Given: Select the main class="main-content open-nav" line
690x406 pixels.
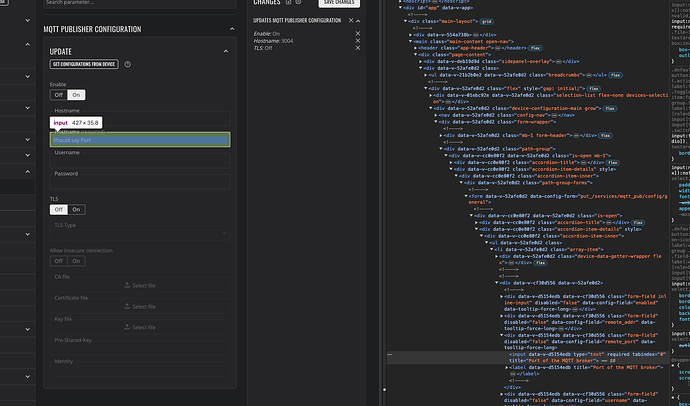Looking at the screenshot, I should pyautogui.click(x=463, y=41).
